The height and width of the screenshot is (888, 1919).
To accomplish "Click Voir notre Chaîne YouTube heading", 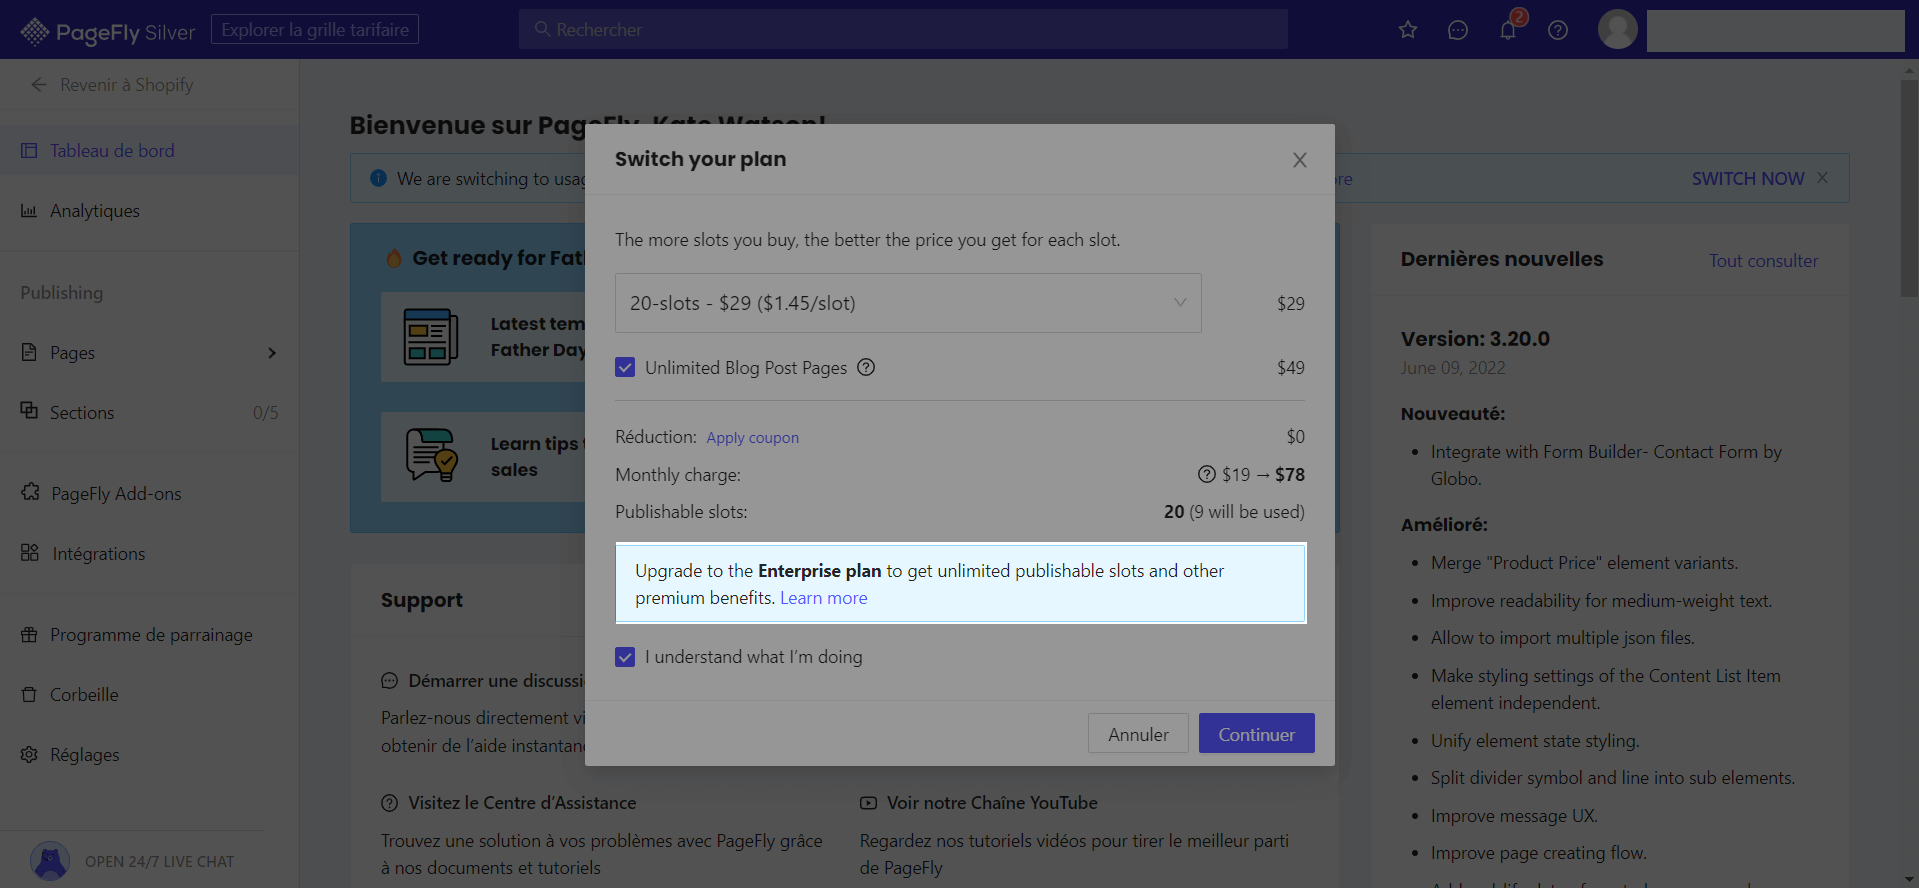I will pos(992,803).
